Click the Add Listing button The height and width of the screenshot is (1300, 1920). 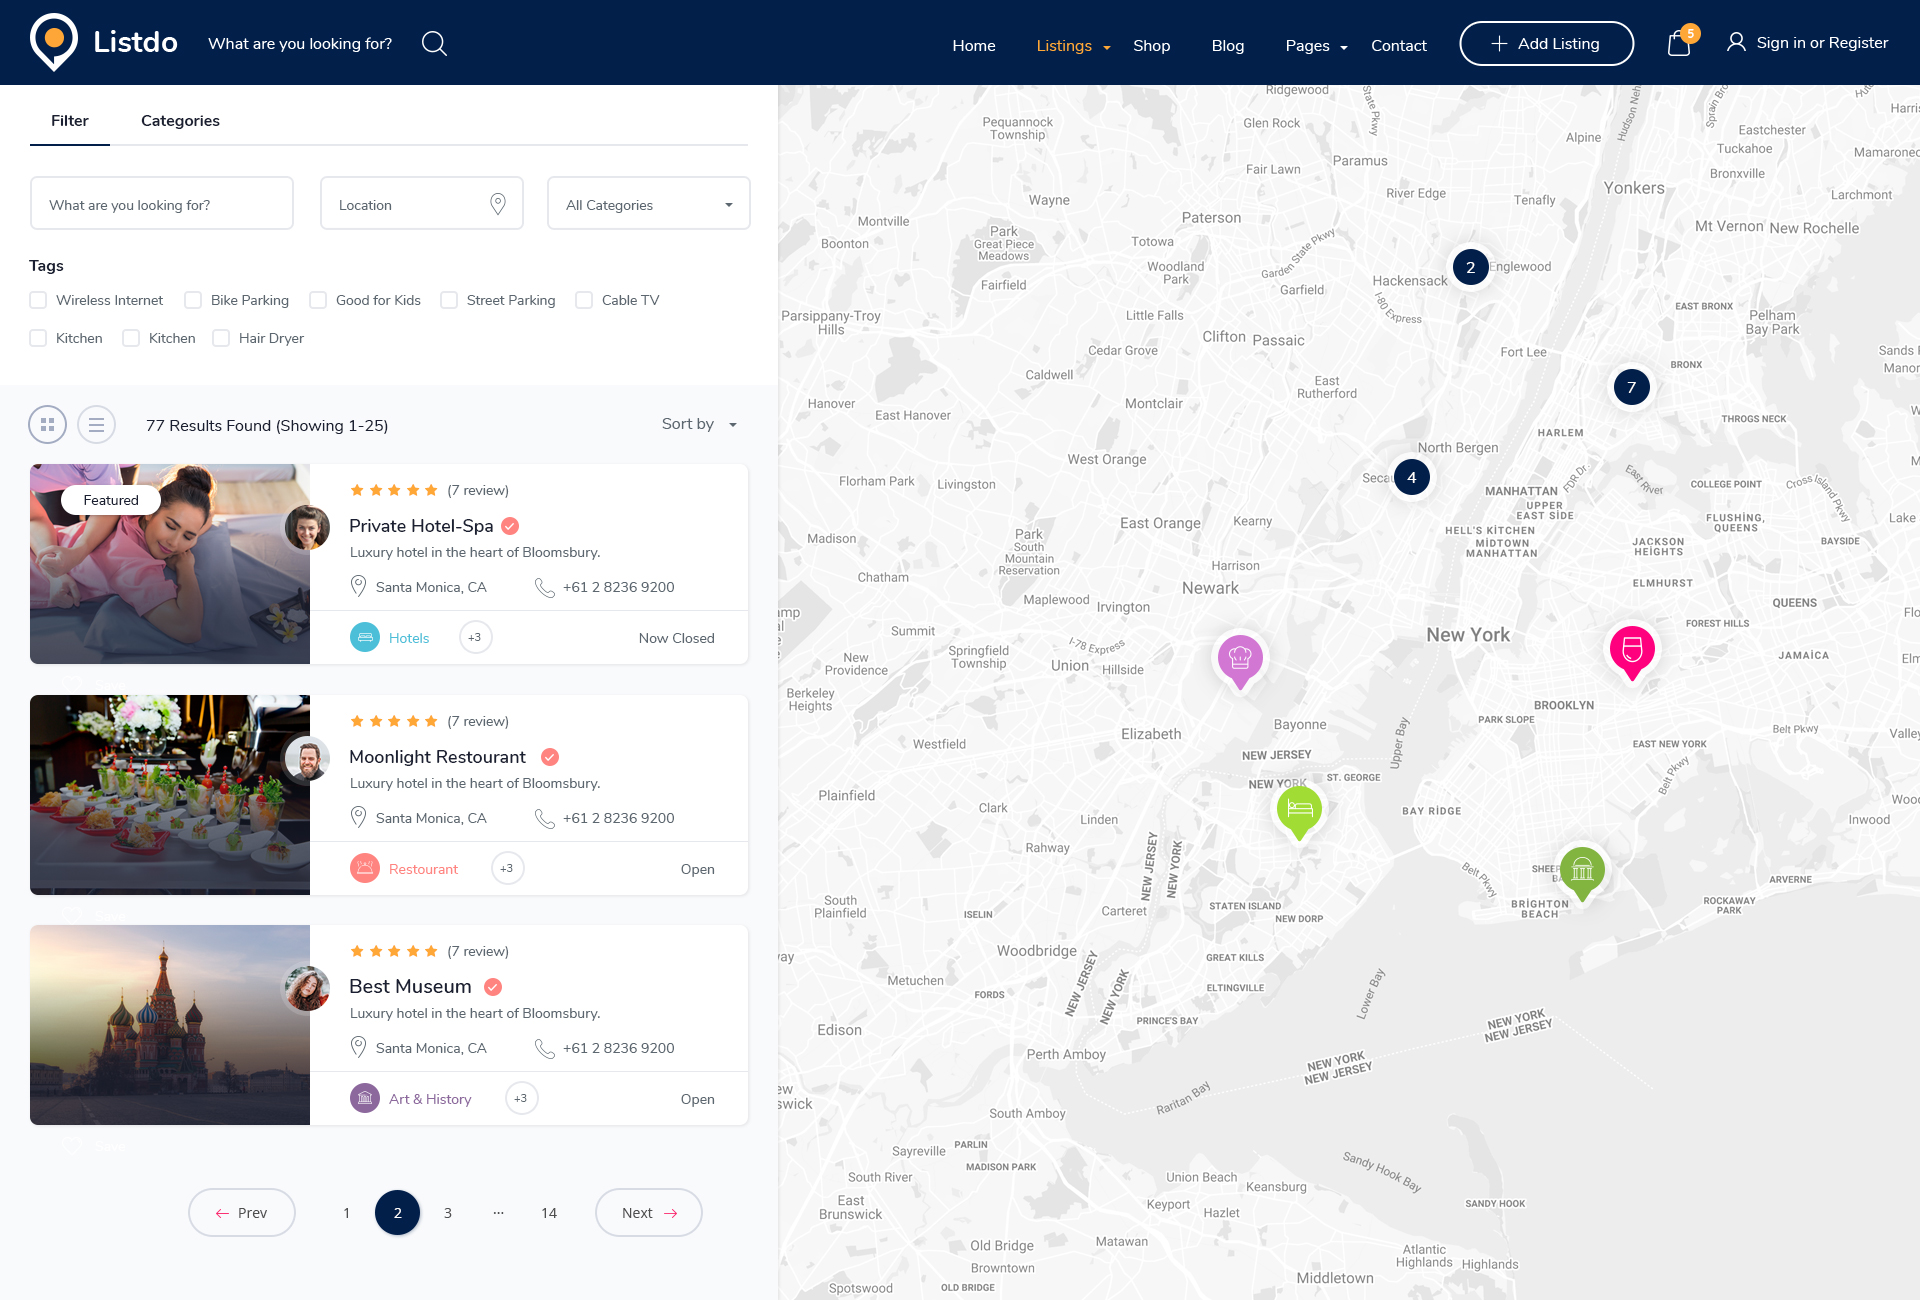point(1546,44)
